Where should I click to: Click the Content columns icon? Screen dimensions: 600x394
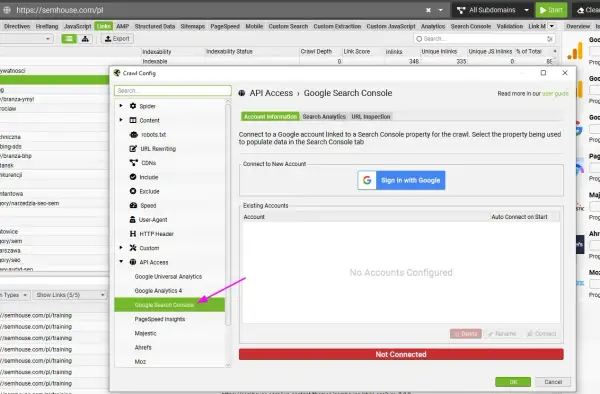click(x=133, y=120)
